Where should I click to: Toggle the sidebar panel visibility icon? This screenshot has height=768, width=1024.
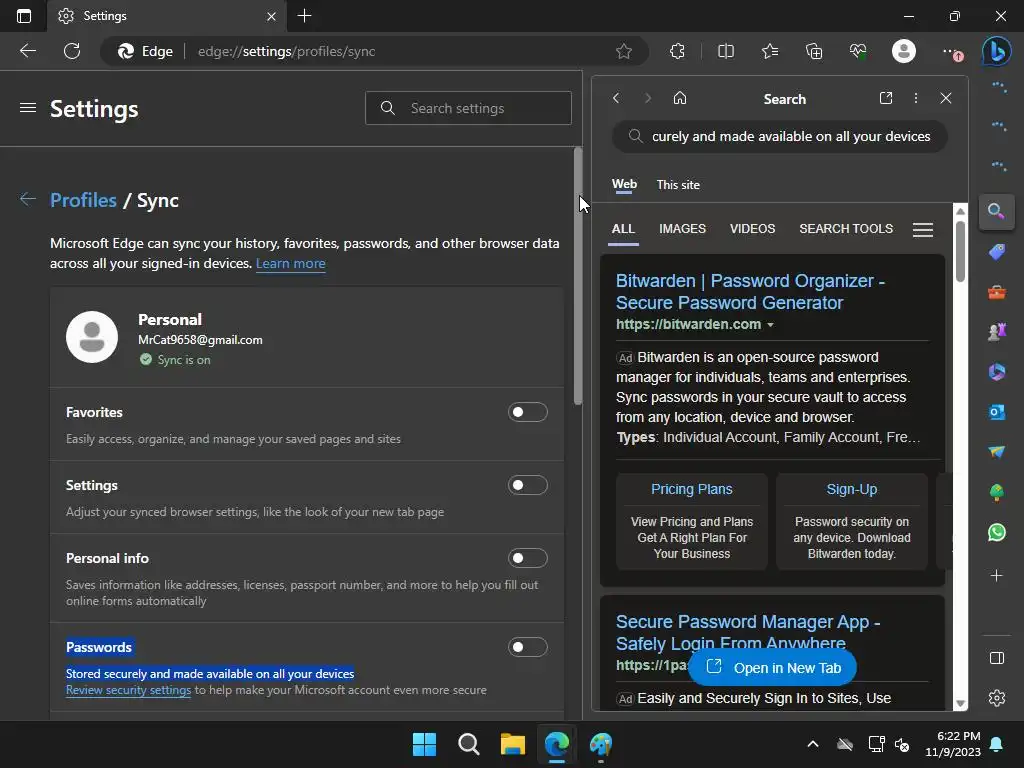[x=997, y=658]
